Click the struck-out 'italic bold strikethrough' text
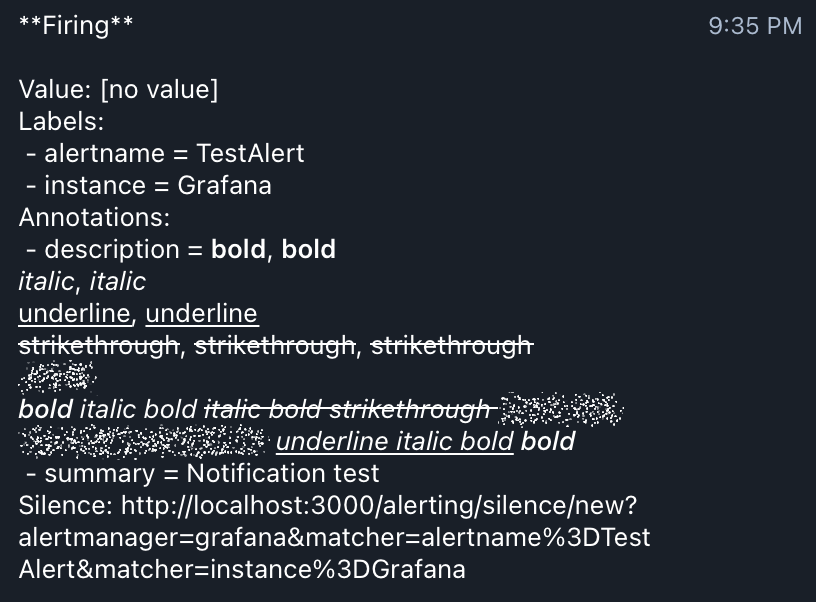816x602 pixels. coord(347,409)
